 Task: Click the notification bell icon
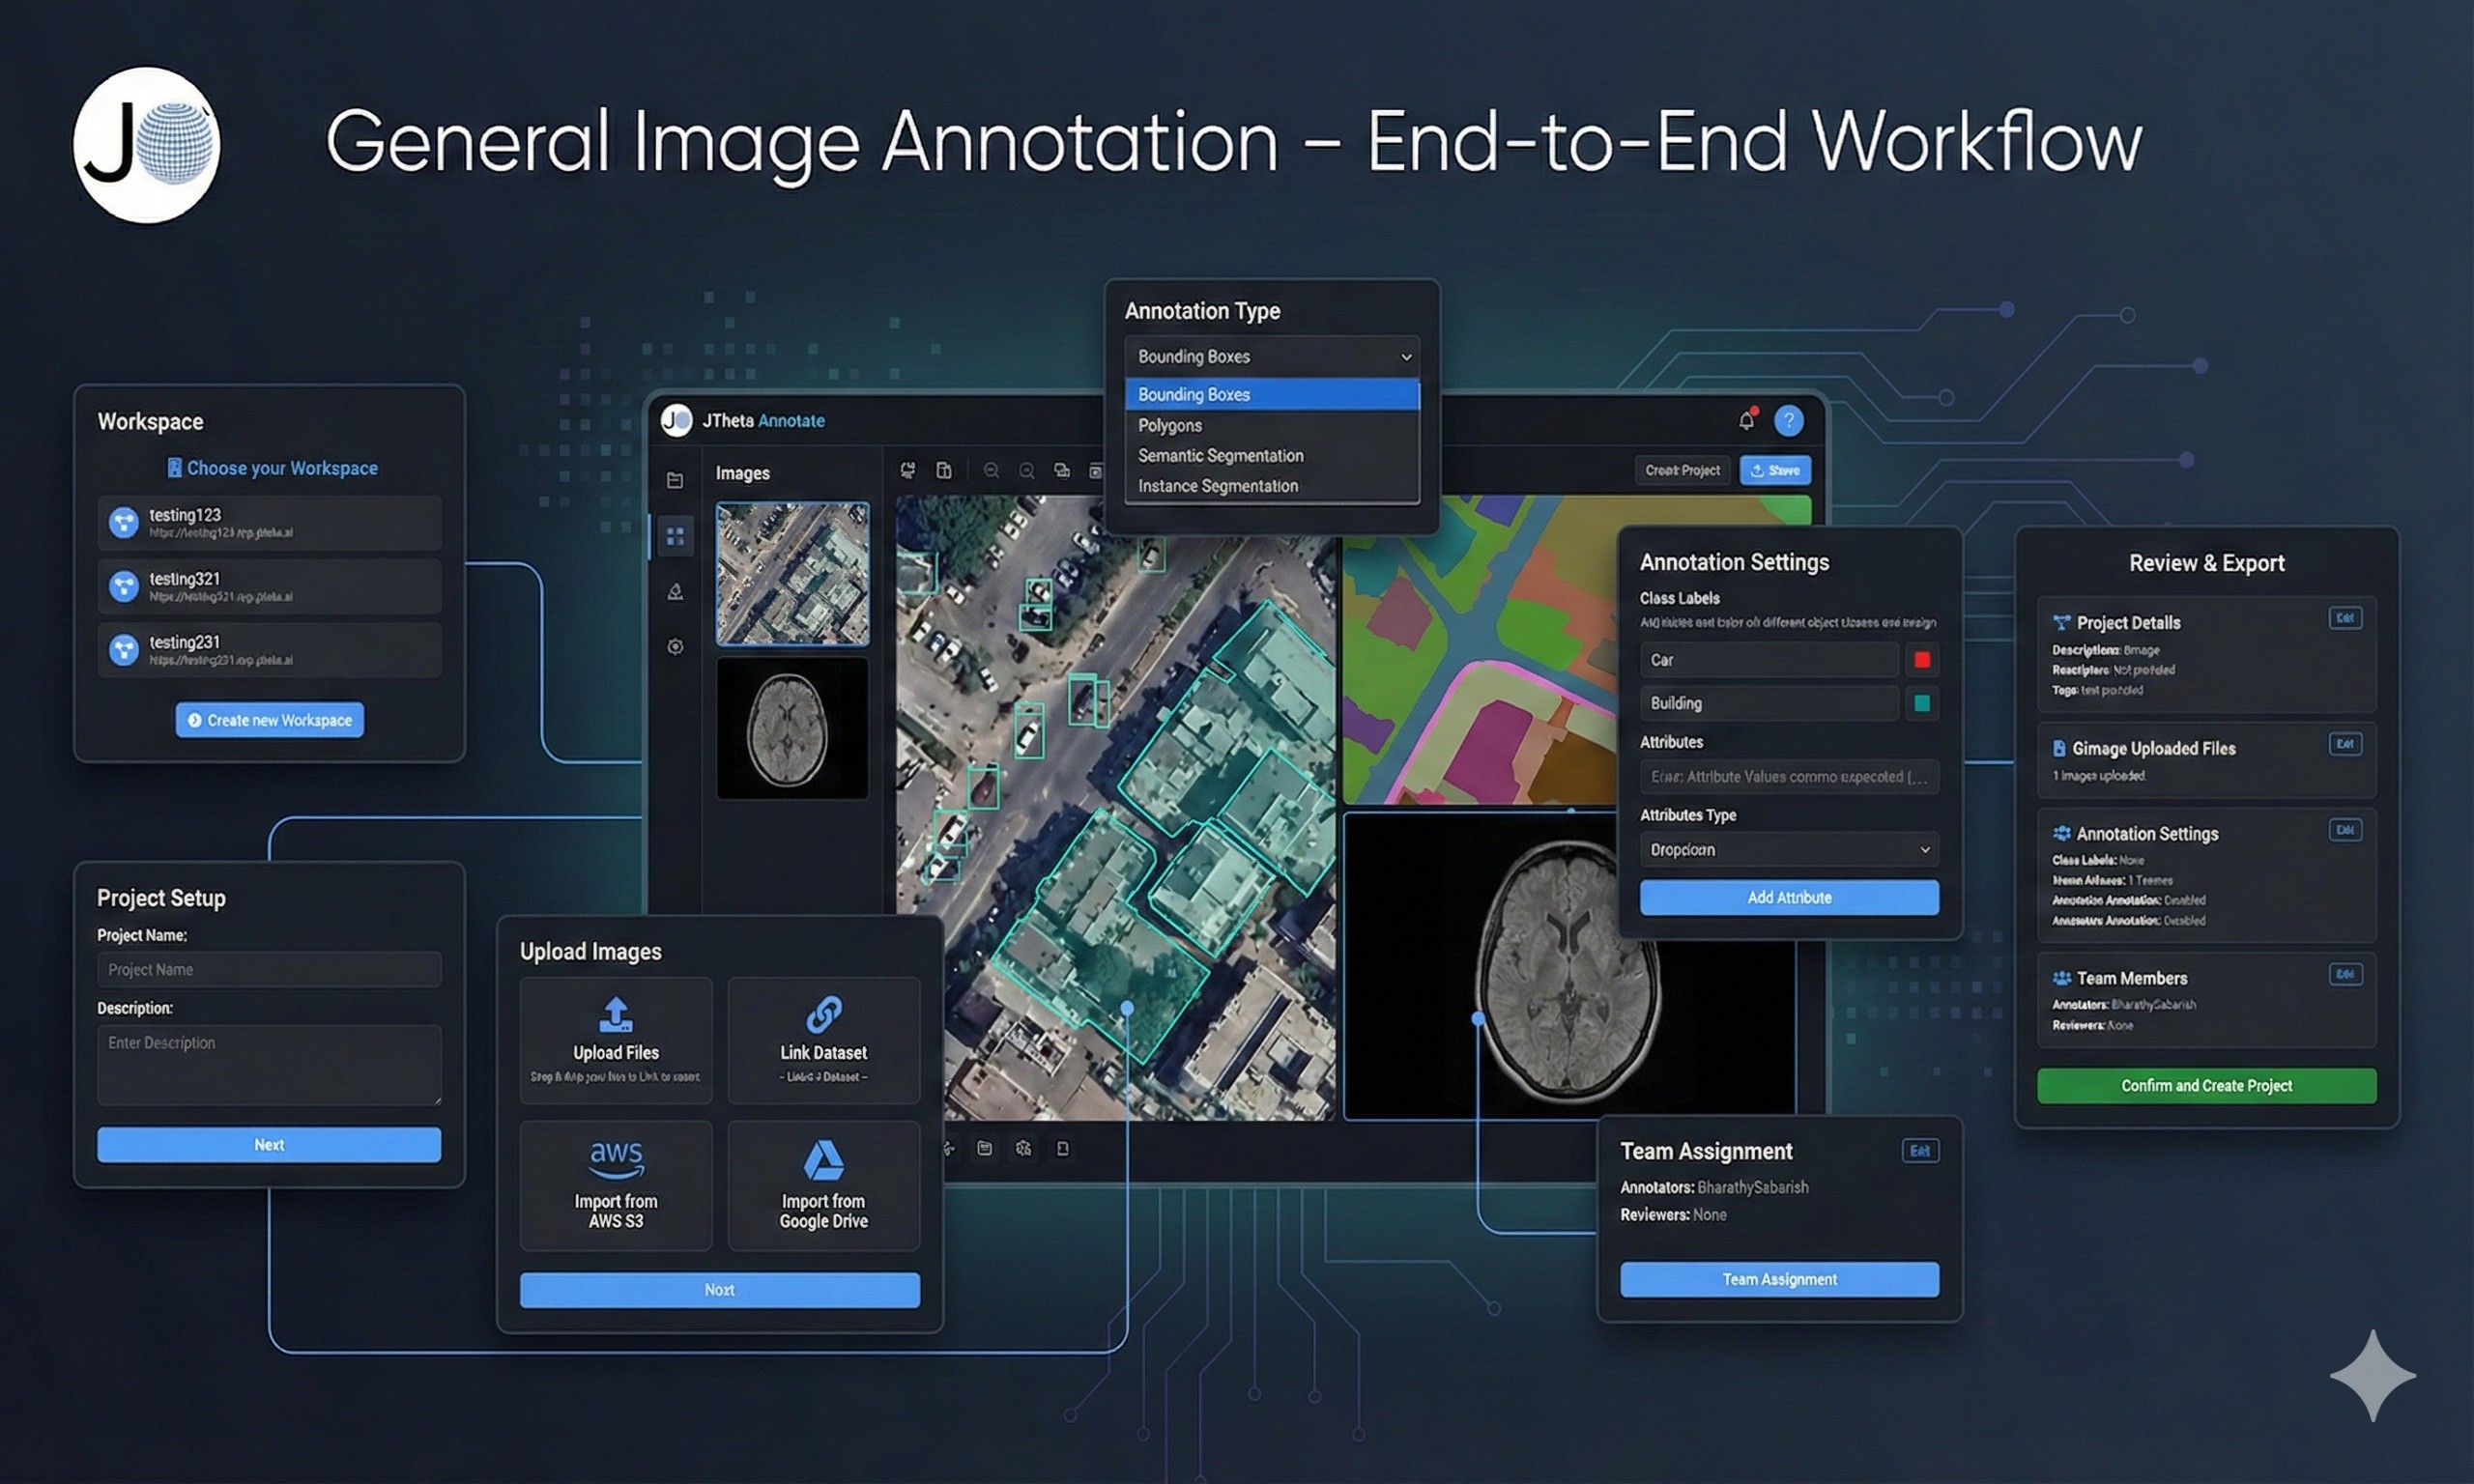[1746, 421]
